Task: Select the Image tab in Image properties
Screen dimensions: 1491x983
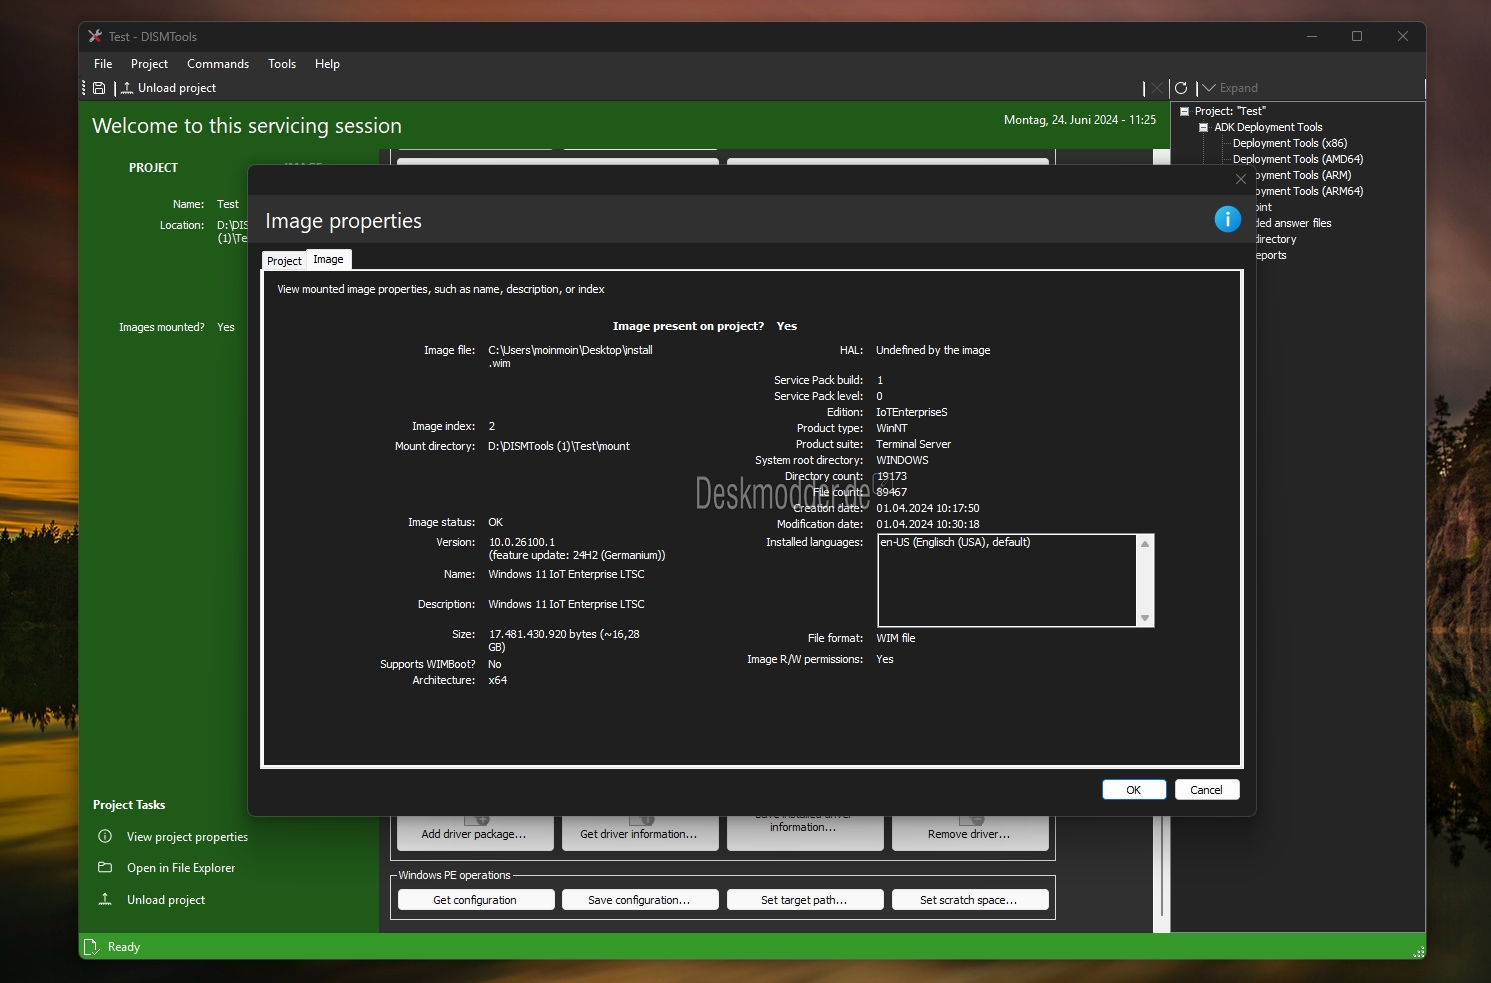Action: tap(328, 259)
